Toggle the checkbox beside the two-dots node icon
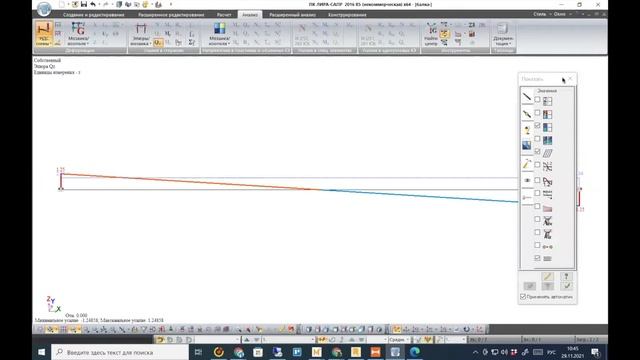 pyautogui.click(x=538, y=245)
